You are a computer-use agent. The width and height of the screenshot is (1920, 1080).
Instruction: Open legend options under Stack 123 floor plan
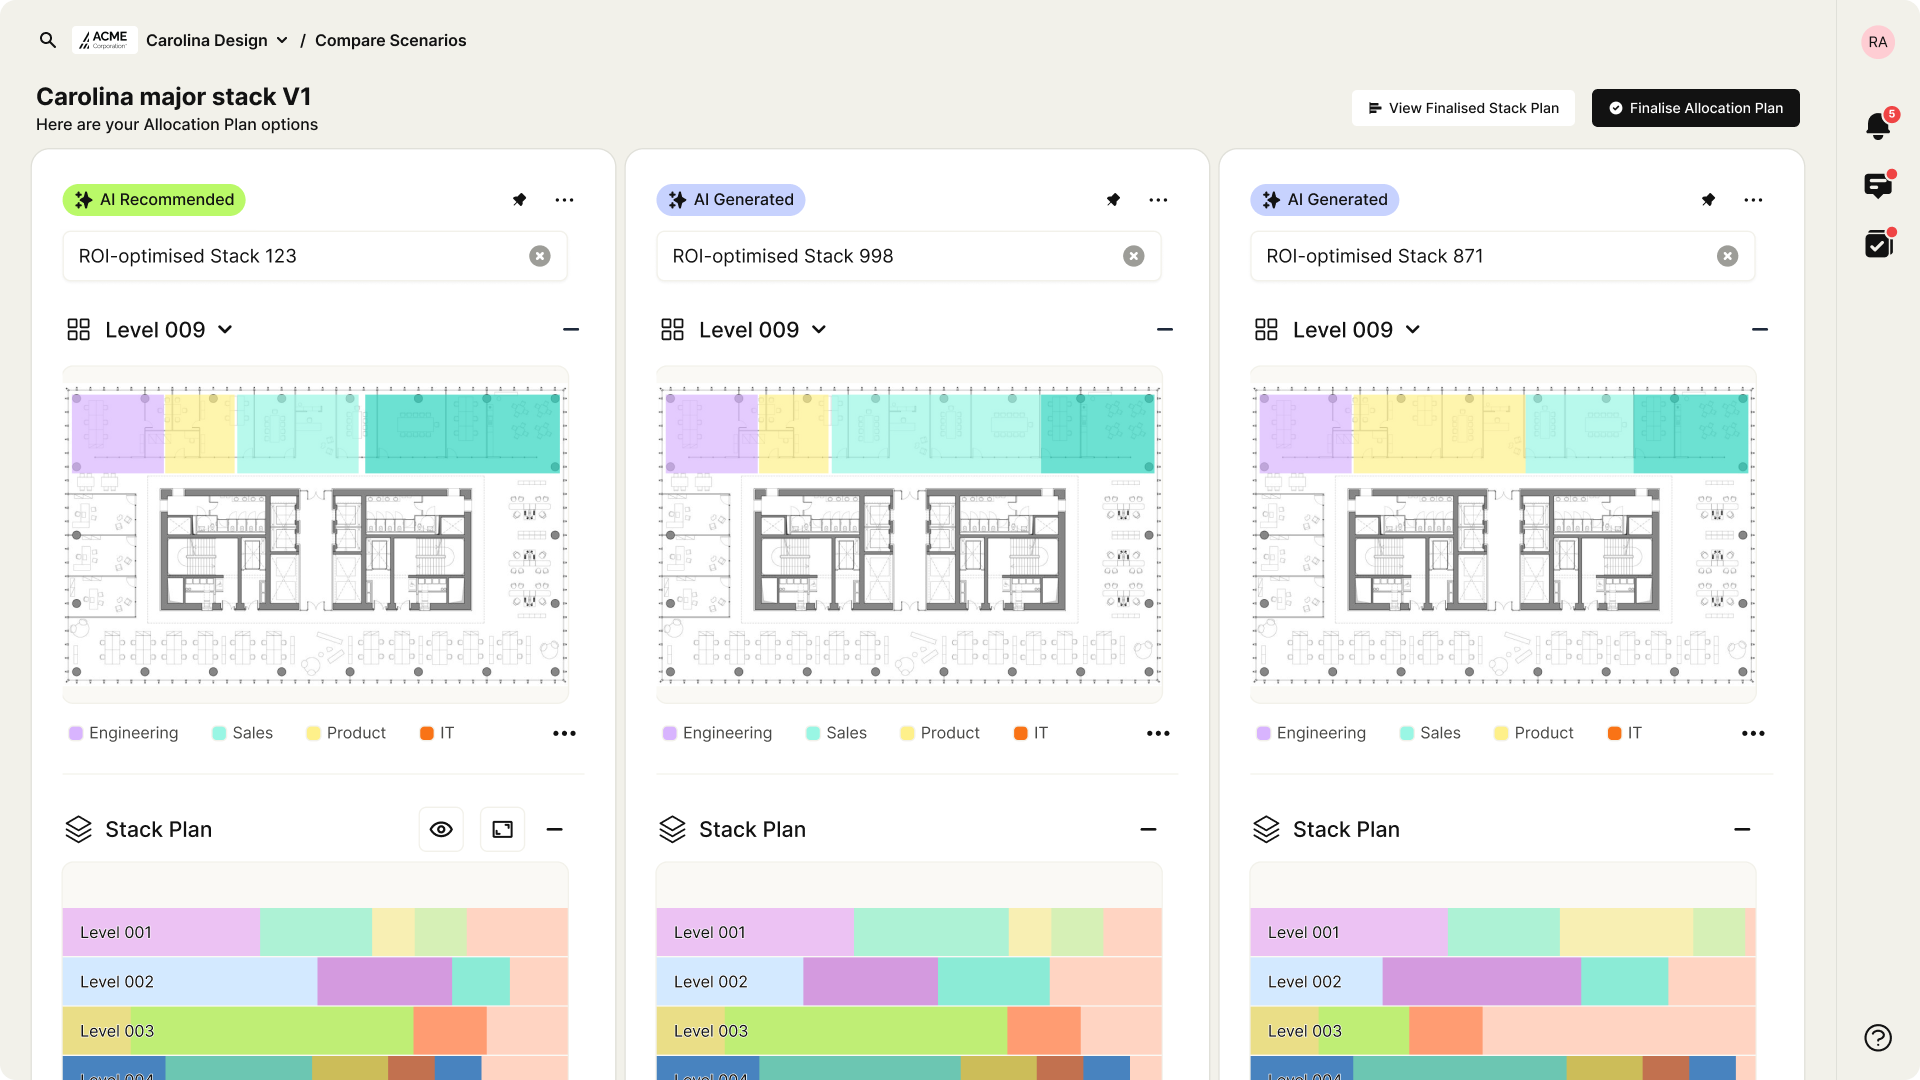[564, 733]
